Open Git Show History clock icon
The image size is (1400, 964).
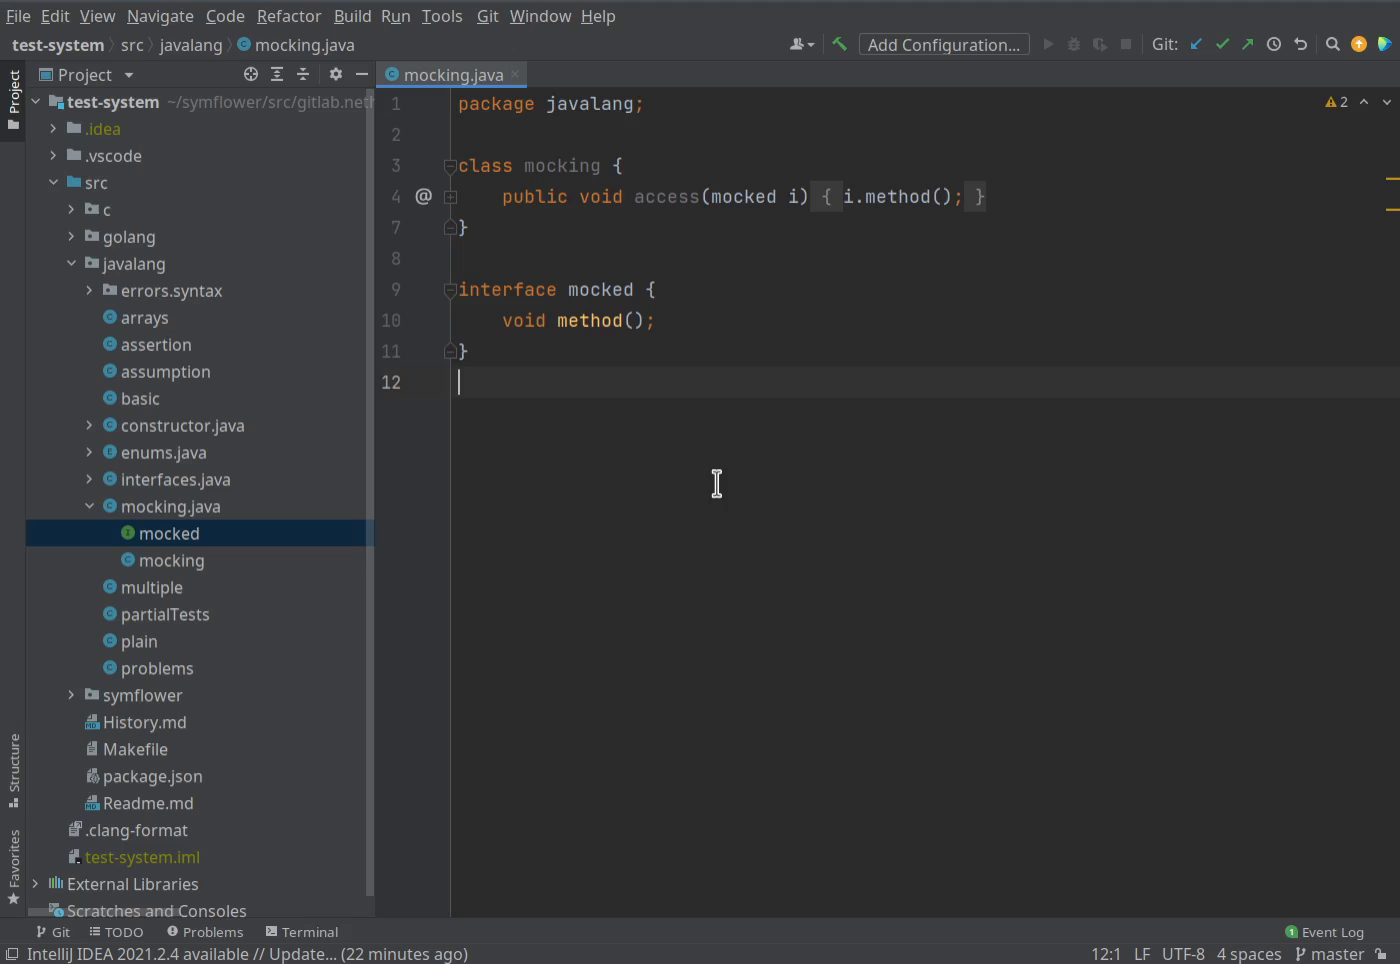coord(1274,44)
